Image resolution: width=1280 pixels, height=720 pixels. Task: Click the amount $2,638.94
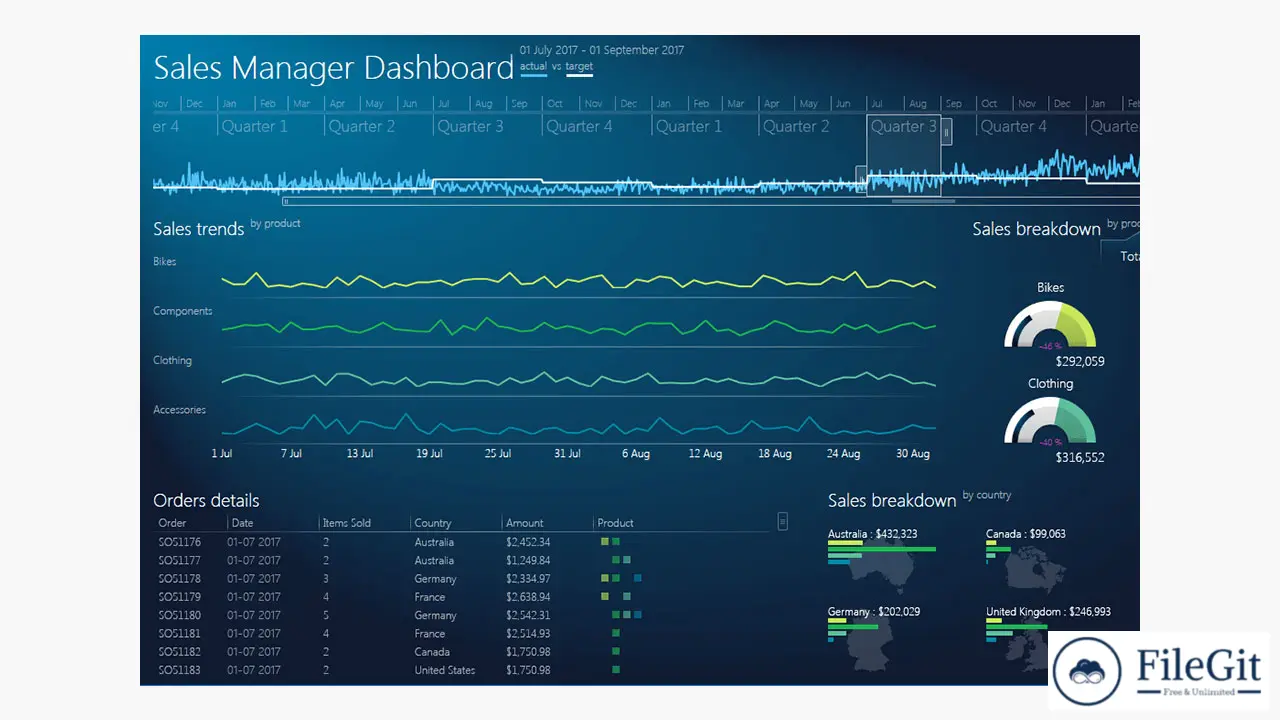coord(528,597)
